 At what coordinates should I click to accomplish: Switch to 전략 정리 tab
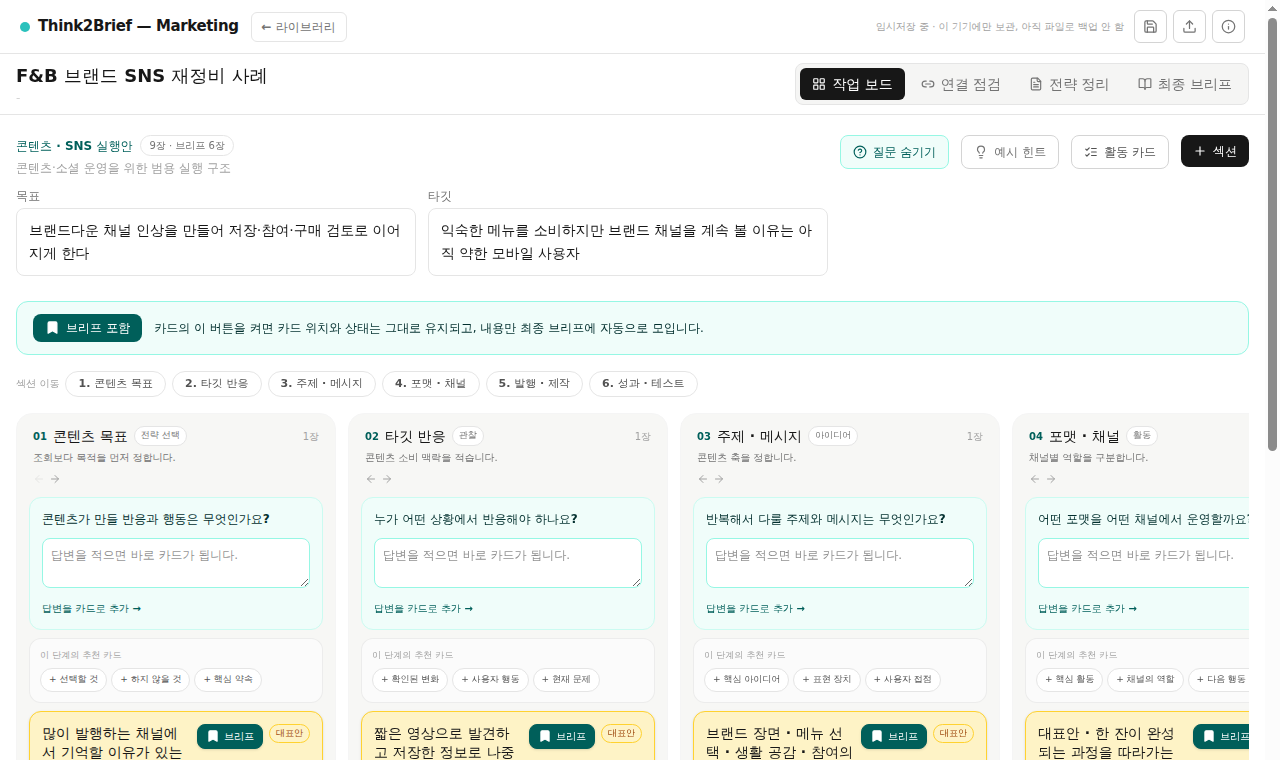coord(1069,84)
